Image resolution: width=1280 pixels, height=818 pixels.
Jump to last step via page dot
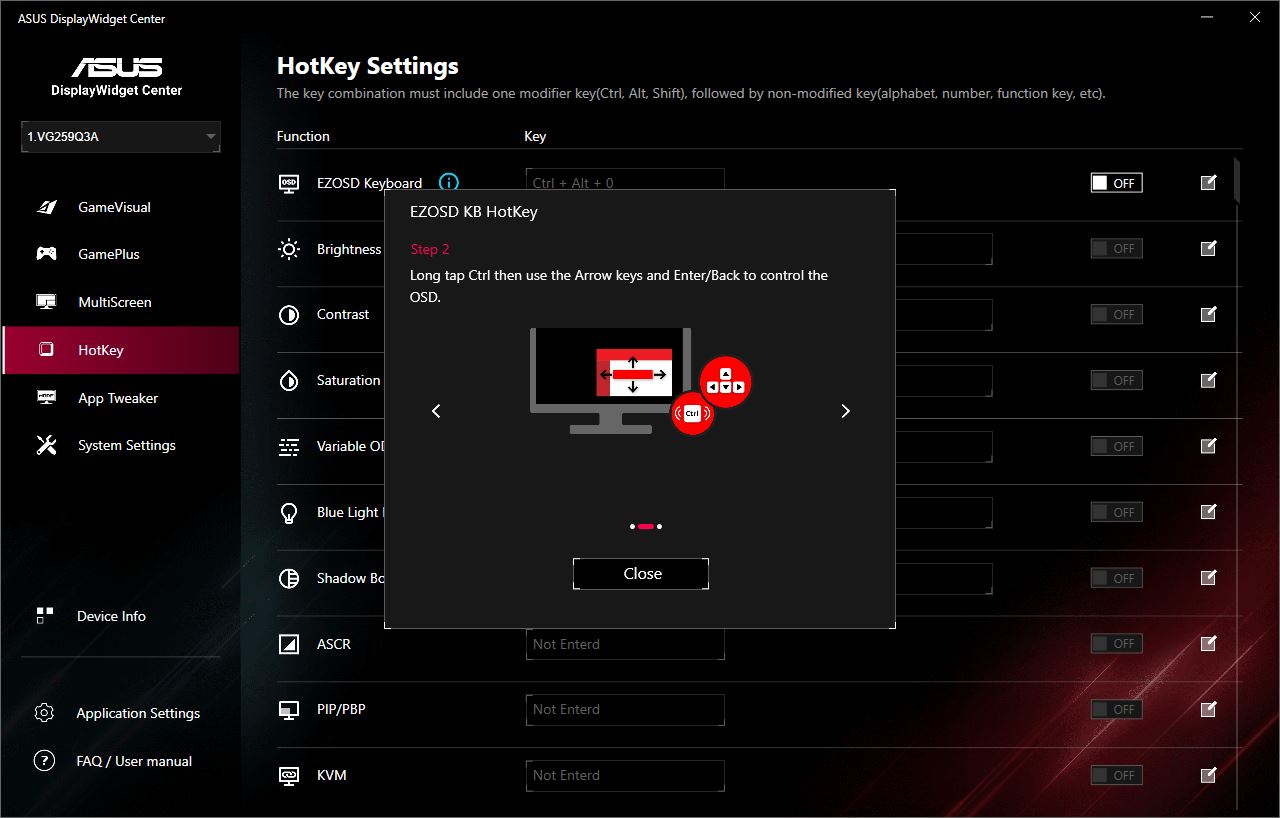click(x=659, y=526)
